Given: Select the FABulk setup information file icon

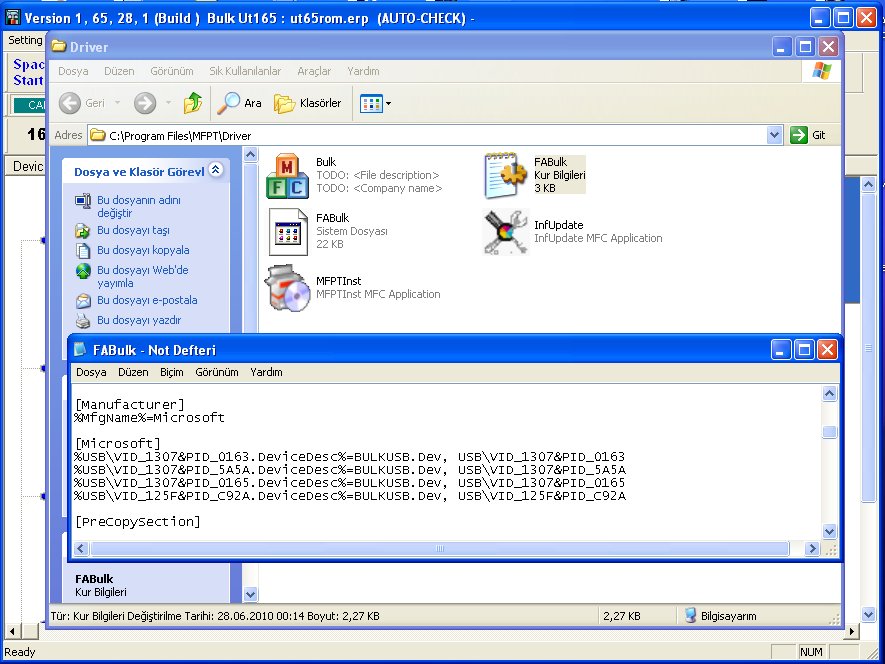Looking at the screenshot, I should pos(505,175).
